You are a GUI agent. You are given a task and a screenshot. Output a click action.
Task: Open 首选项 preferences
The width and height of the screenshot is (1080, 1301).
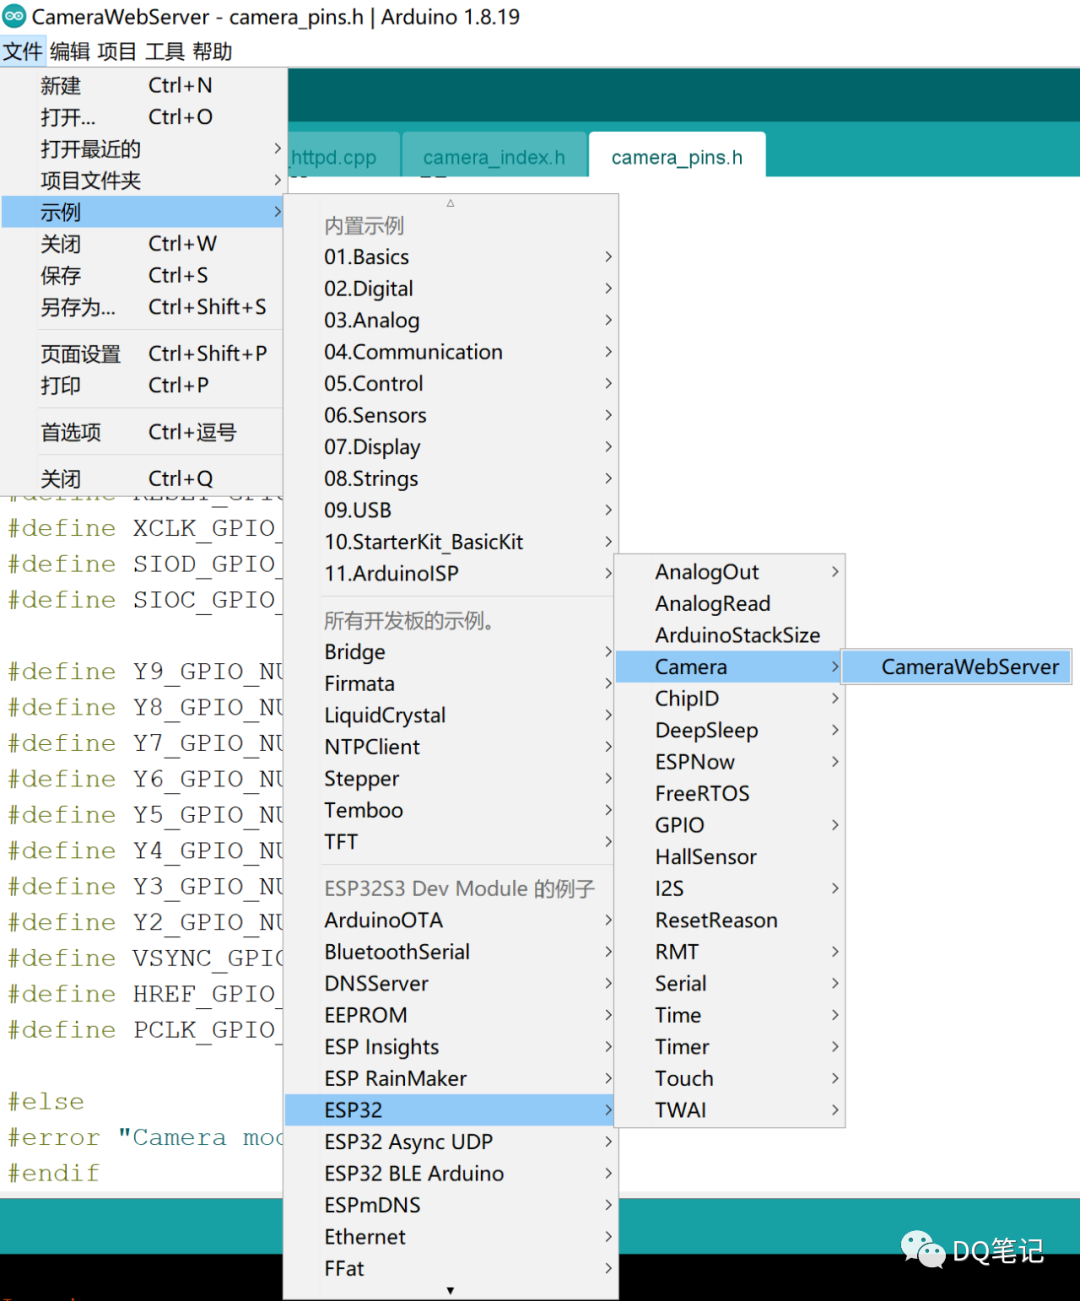click(70, 431)
